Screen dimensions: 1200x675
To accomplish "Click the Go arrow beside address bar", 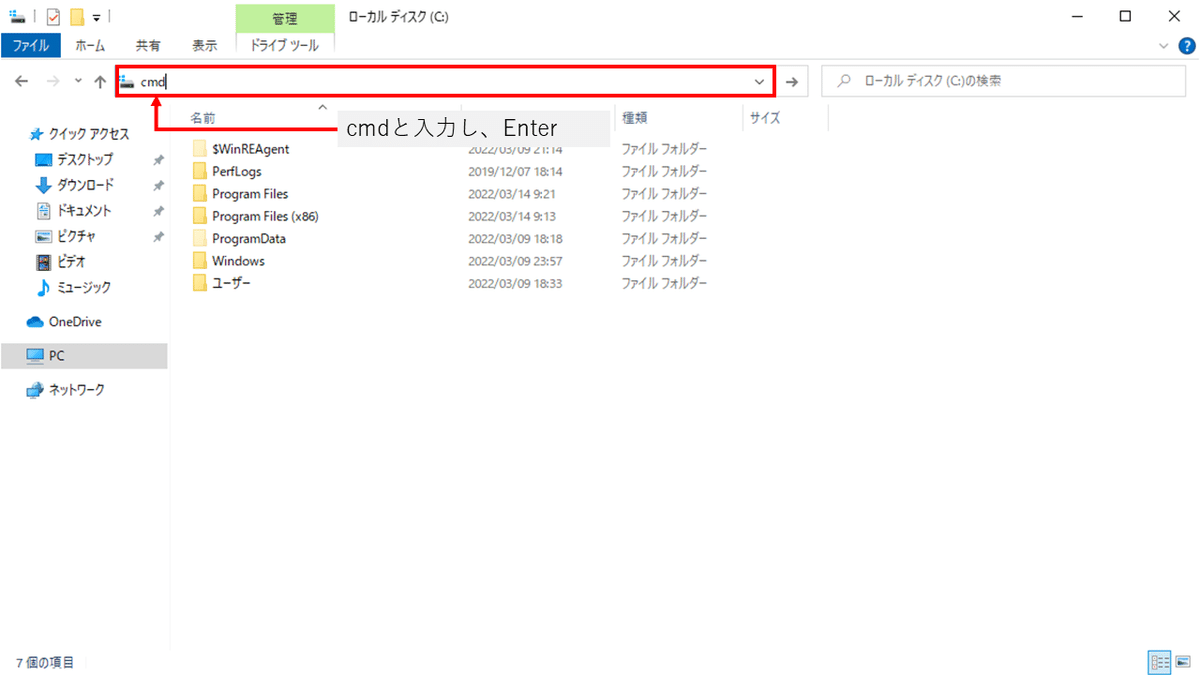I will [792, 82].
